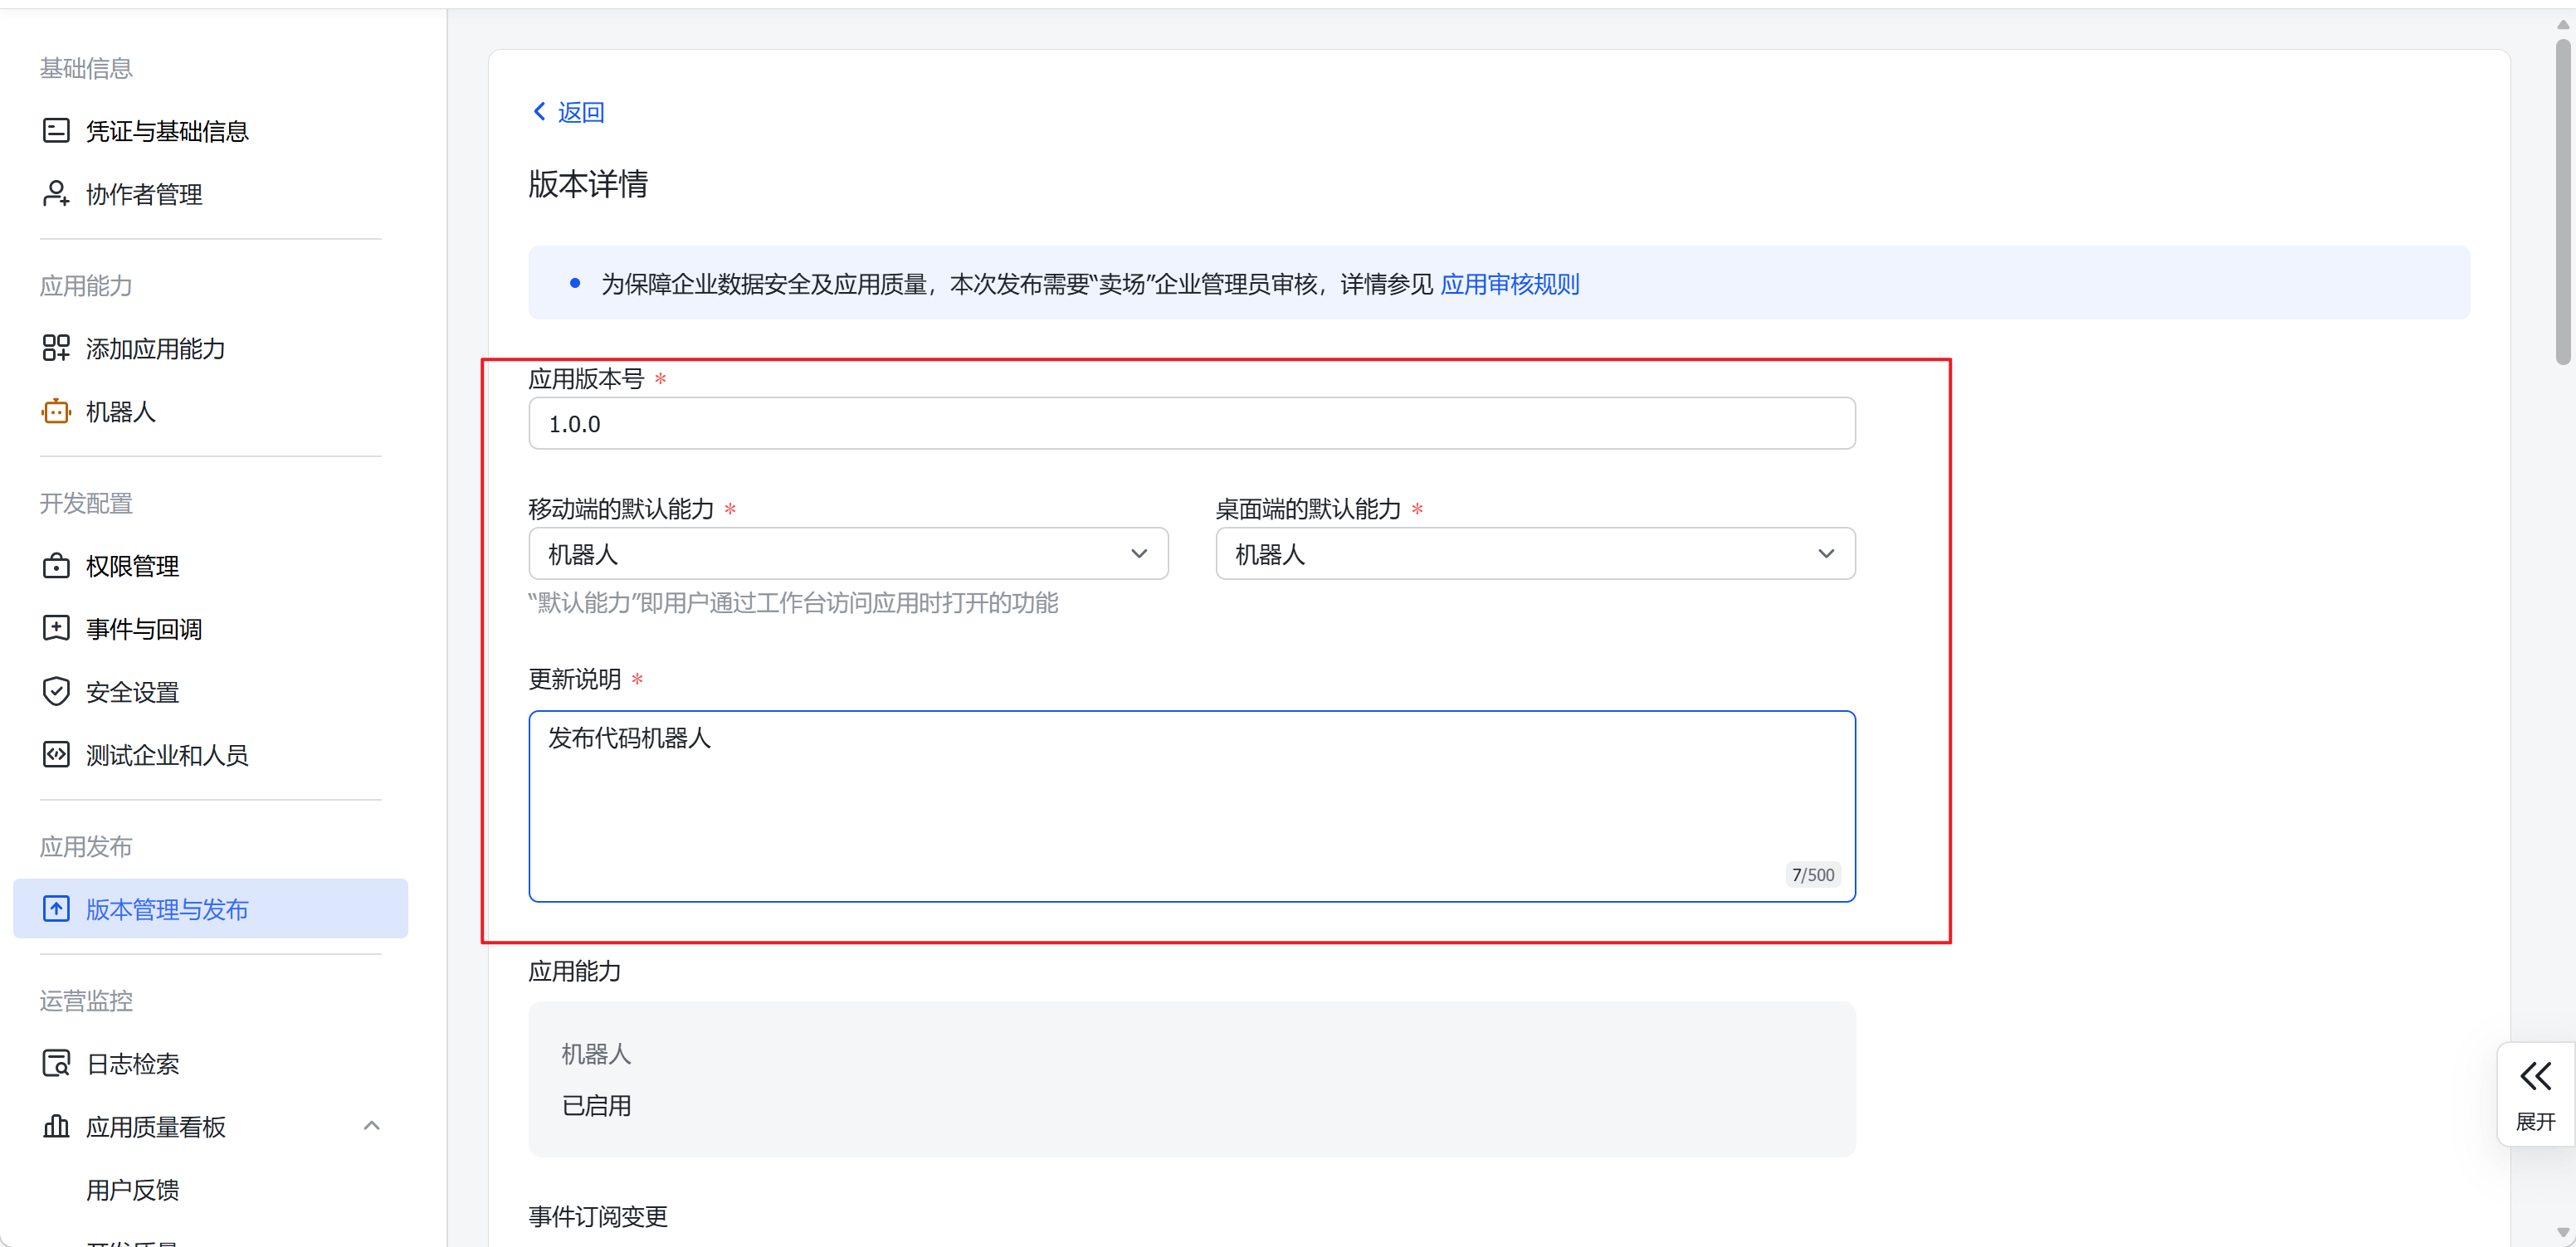This screenshot has width=2576, height=1247.
Task: Collapse the 应用质量看板 submenu chevron
Action: (371, 1126)
